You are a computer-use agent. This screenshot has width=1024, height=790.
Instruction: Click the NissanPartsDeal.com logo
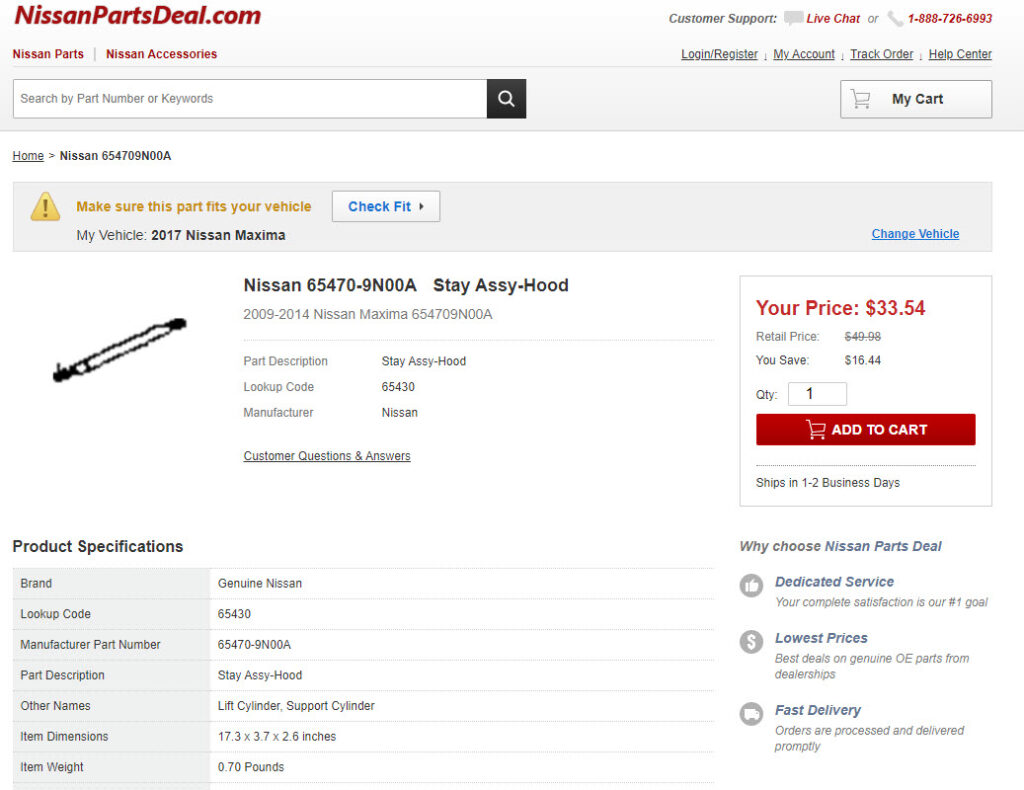137,16
